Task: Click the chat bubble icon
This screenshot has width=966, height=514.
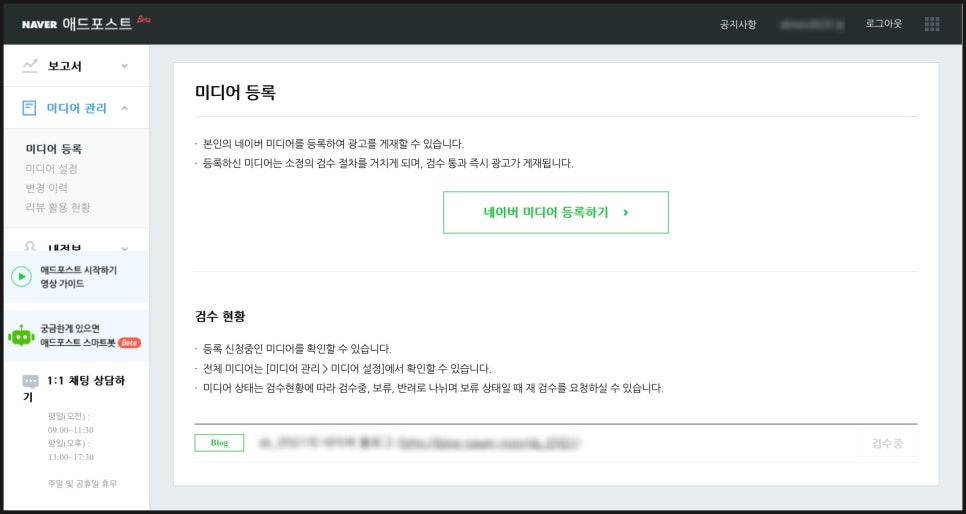Action: coord(30,381)
